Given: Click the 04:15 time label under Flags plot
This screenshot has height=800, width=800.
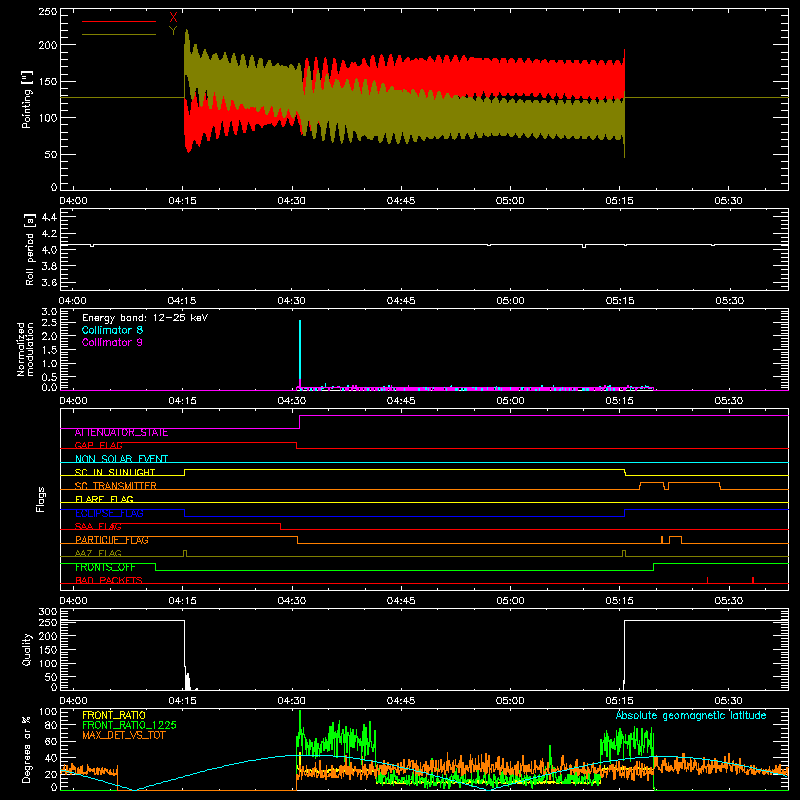Looking at the screenshot, I should (182, 601).
